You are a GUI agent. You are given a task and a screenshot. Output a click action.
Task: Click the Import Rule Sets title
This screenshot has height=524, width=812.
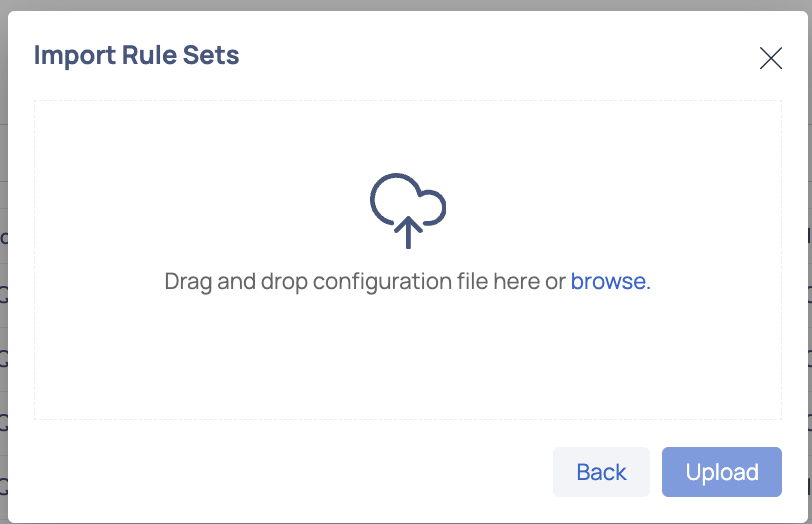[x=137, y=55]
